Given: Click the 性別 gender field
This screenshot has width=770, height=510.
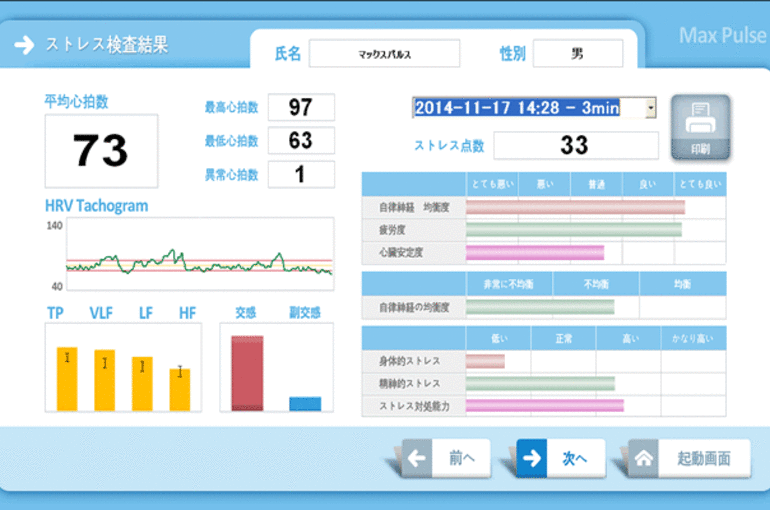Looking at the screenshot, I should point(577,54).
